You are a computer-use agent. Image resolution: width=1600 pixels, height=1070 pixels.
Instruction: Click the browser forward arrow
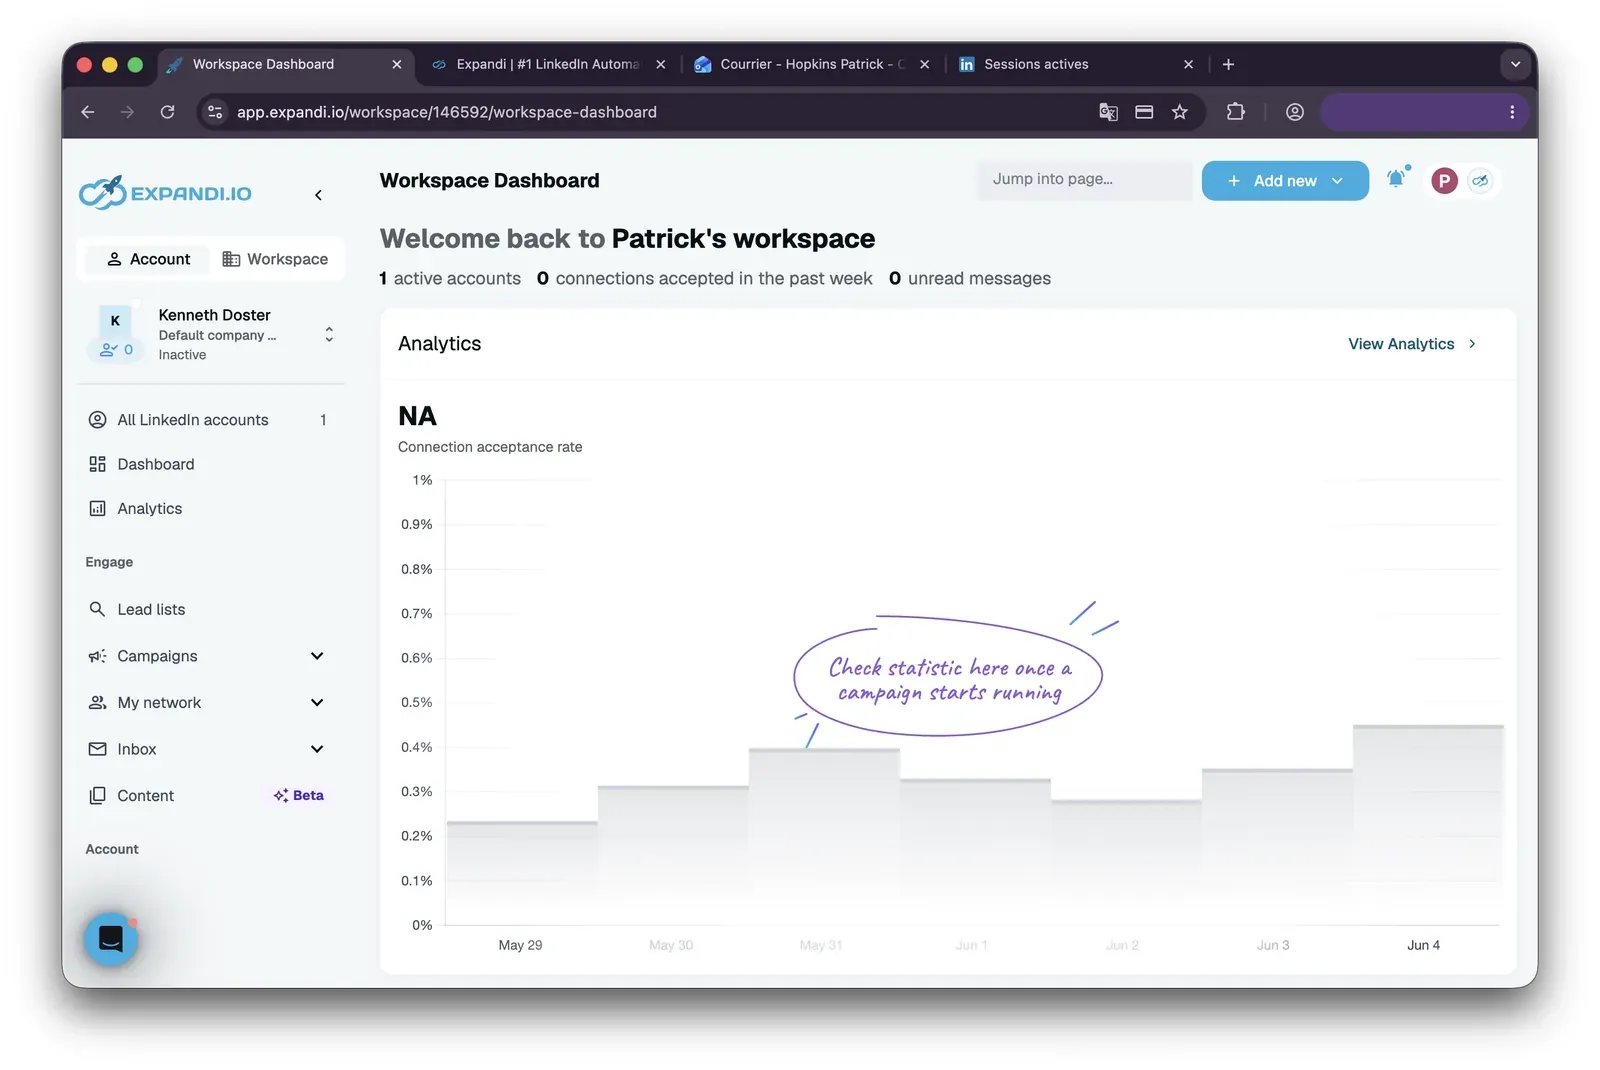127,112
